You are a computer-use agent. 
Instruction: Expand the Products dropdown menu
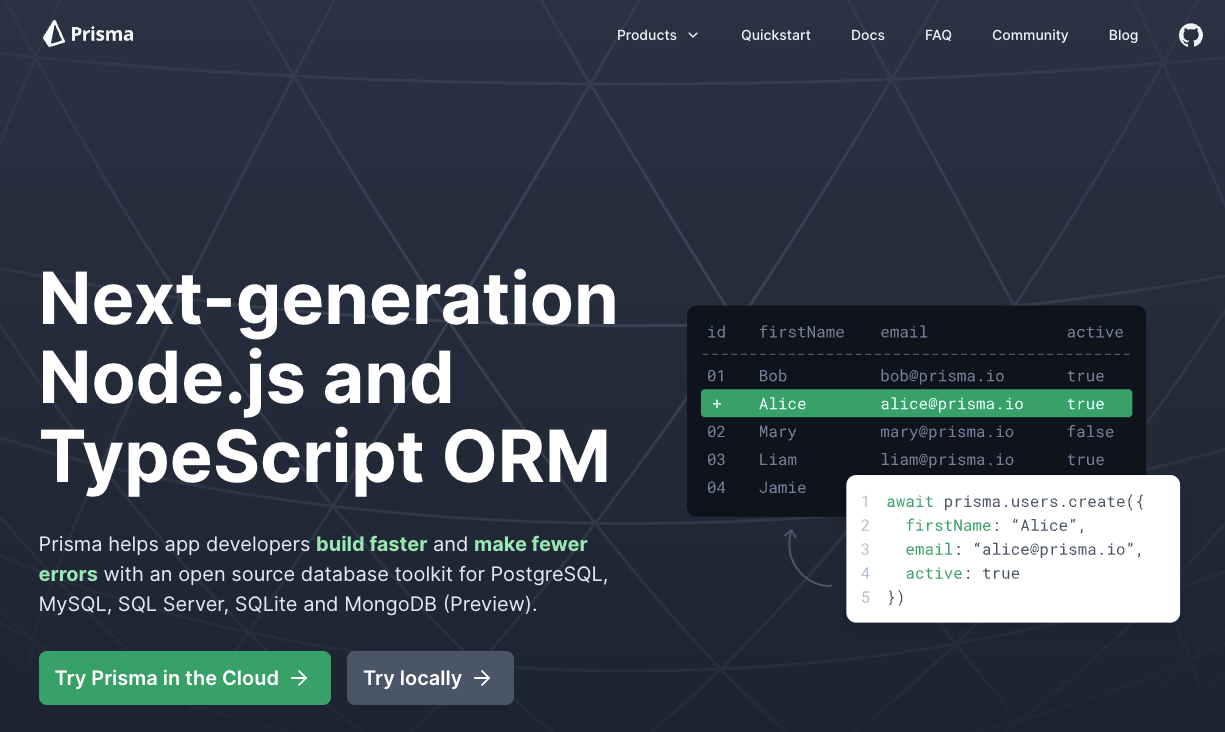[x=657, y=35]
